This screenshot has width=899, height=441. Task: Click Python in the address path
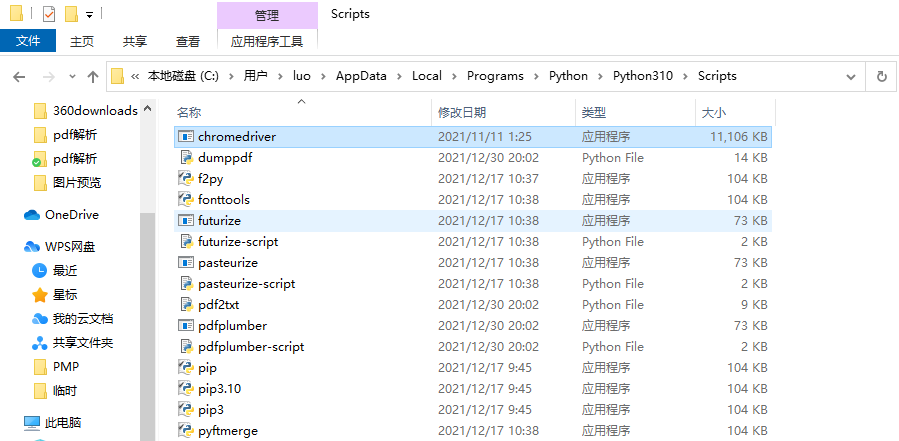point(568,76)
